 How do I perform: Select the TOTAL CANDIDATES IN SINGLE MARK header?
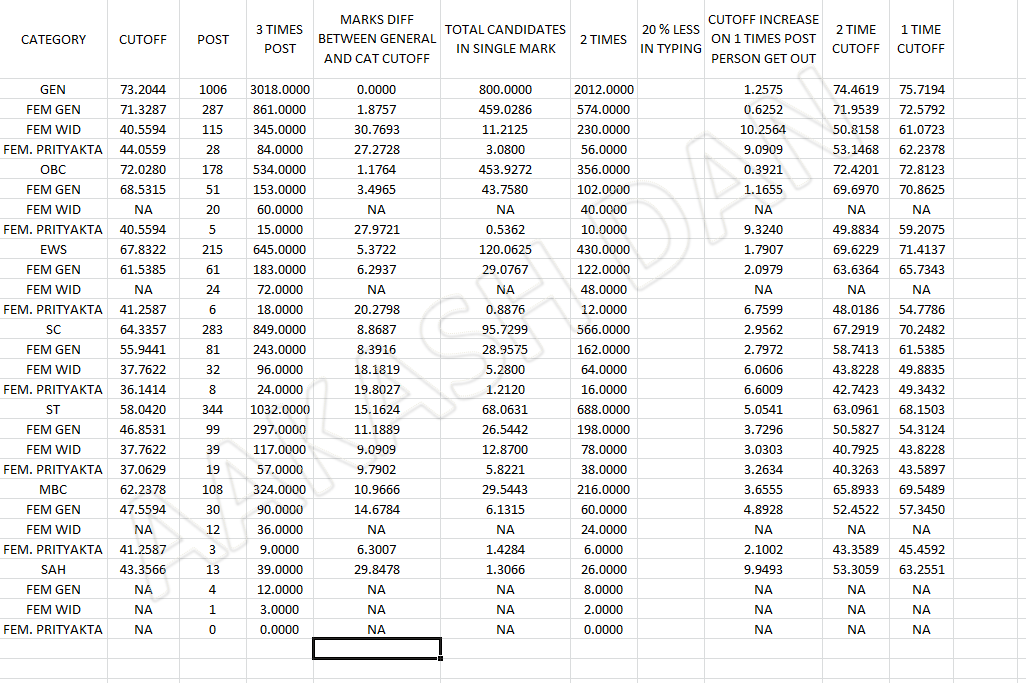coord(505,39)
